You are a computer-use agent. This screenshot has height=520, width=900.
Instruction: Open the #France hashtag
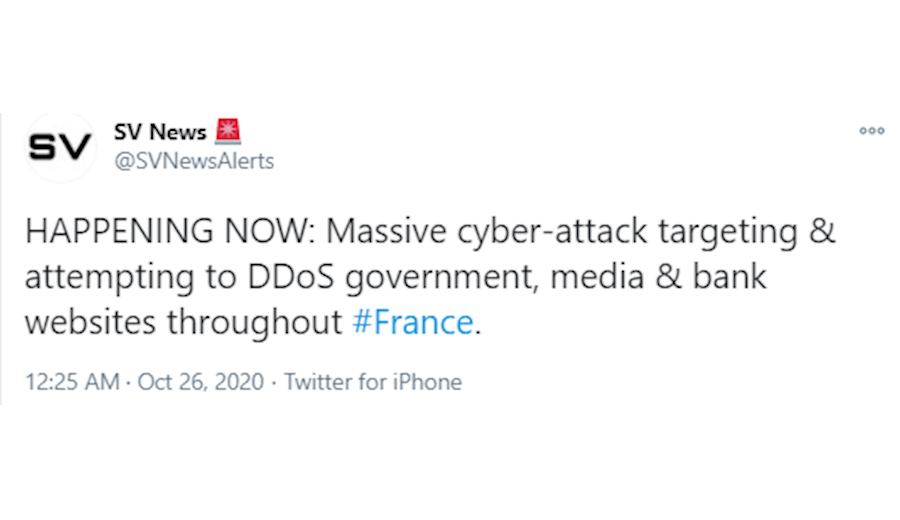(413, 322)
